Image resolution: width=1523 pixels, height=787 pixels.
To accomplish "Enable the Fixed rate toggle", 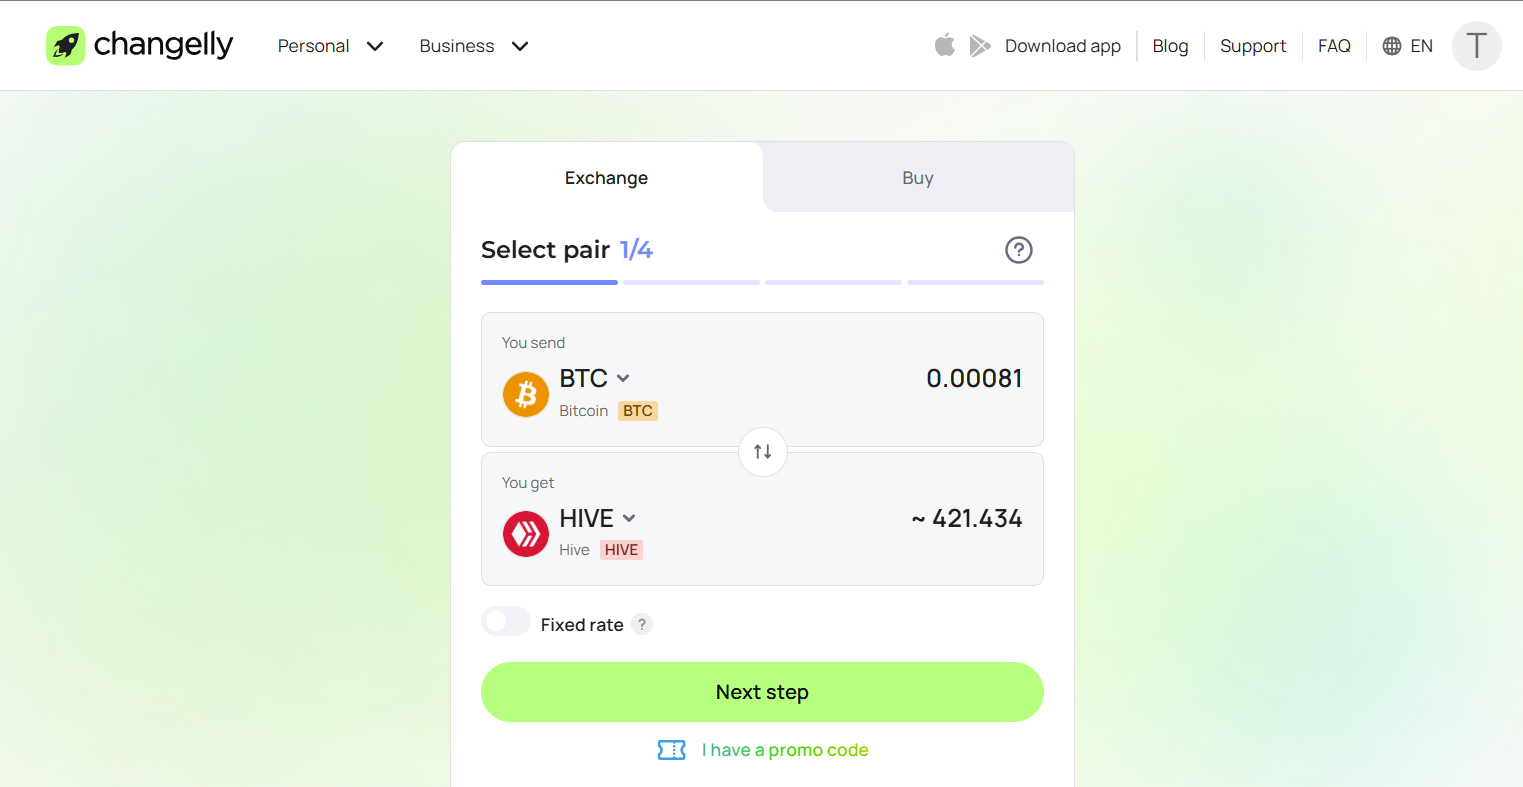I will [x=506, y=622].
